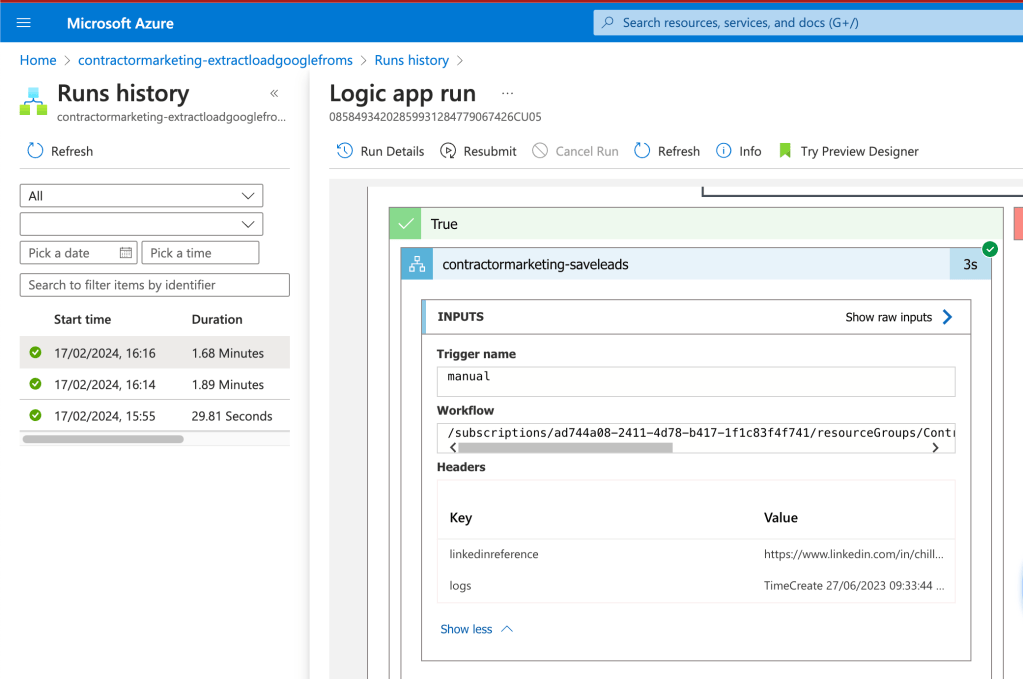
Task: Select the run from 17/02/2024, 16:16
Action: point(155,353)
